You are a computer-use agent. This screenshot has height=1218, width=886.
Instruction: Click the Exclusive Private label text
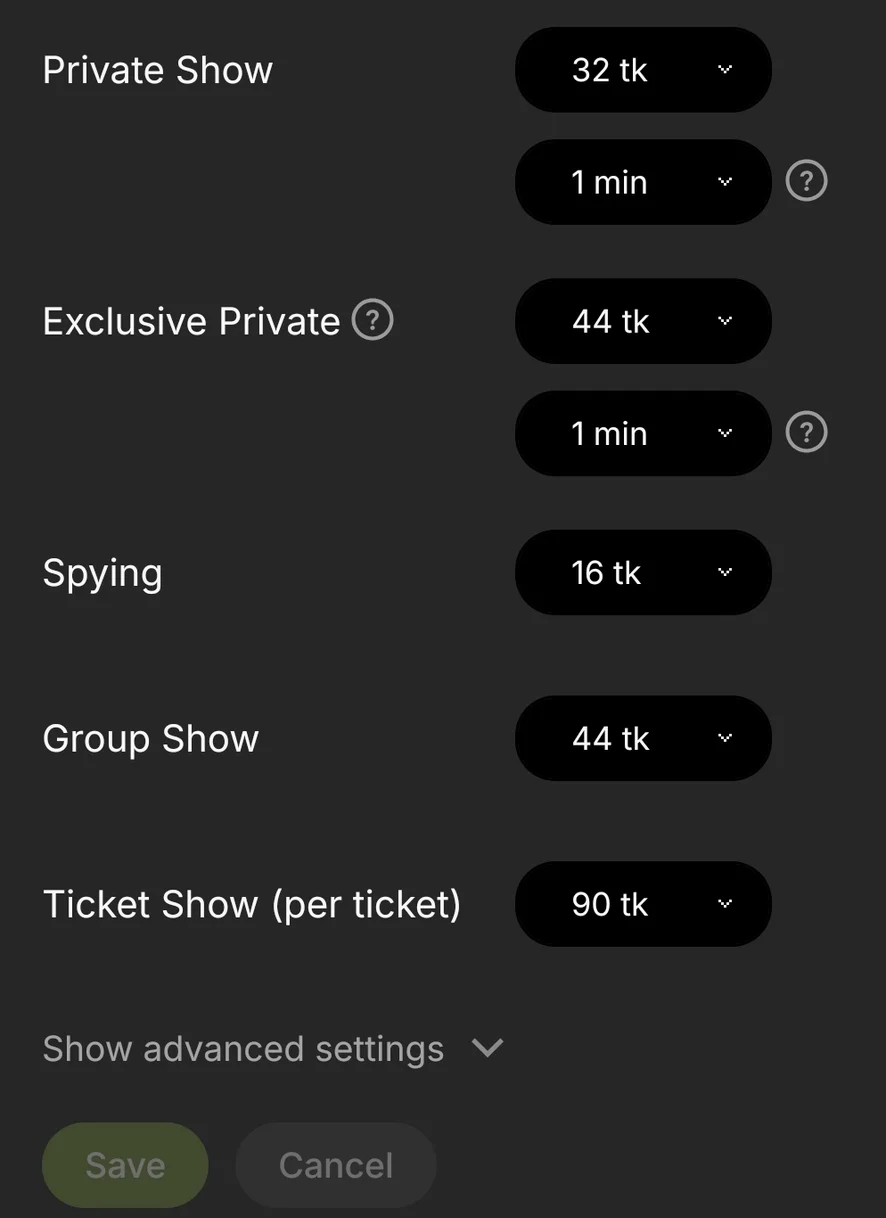point(191,321)
